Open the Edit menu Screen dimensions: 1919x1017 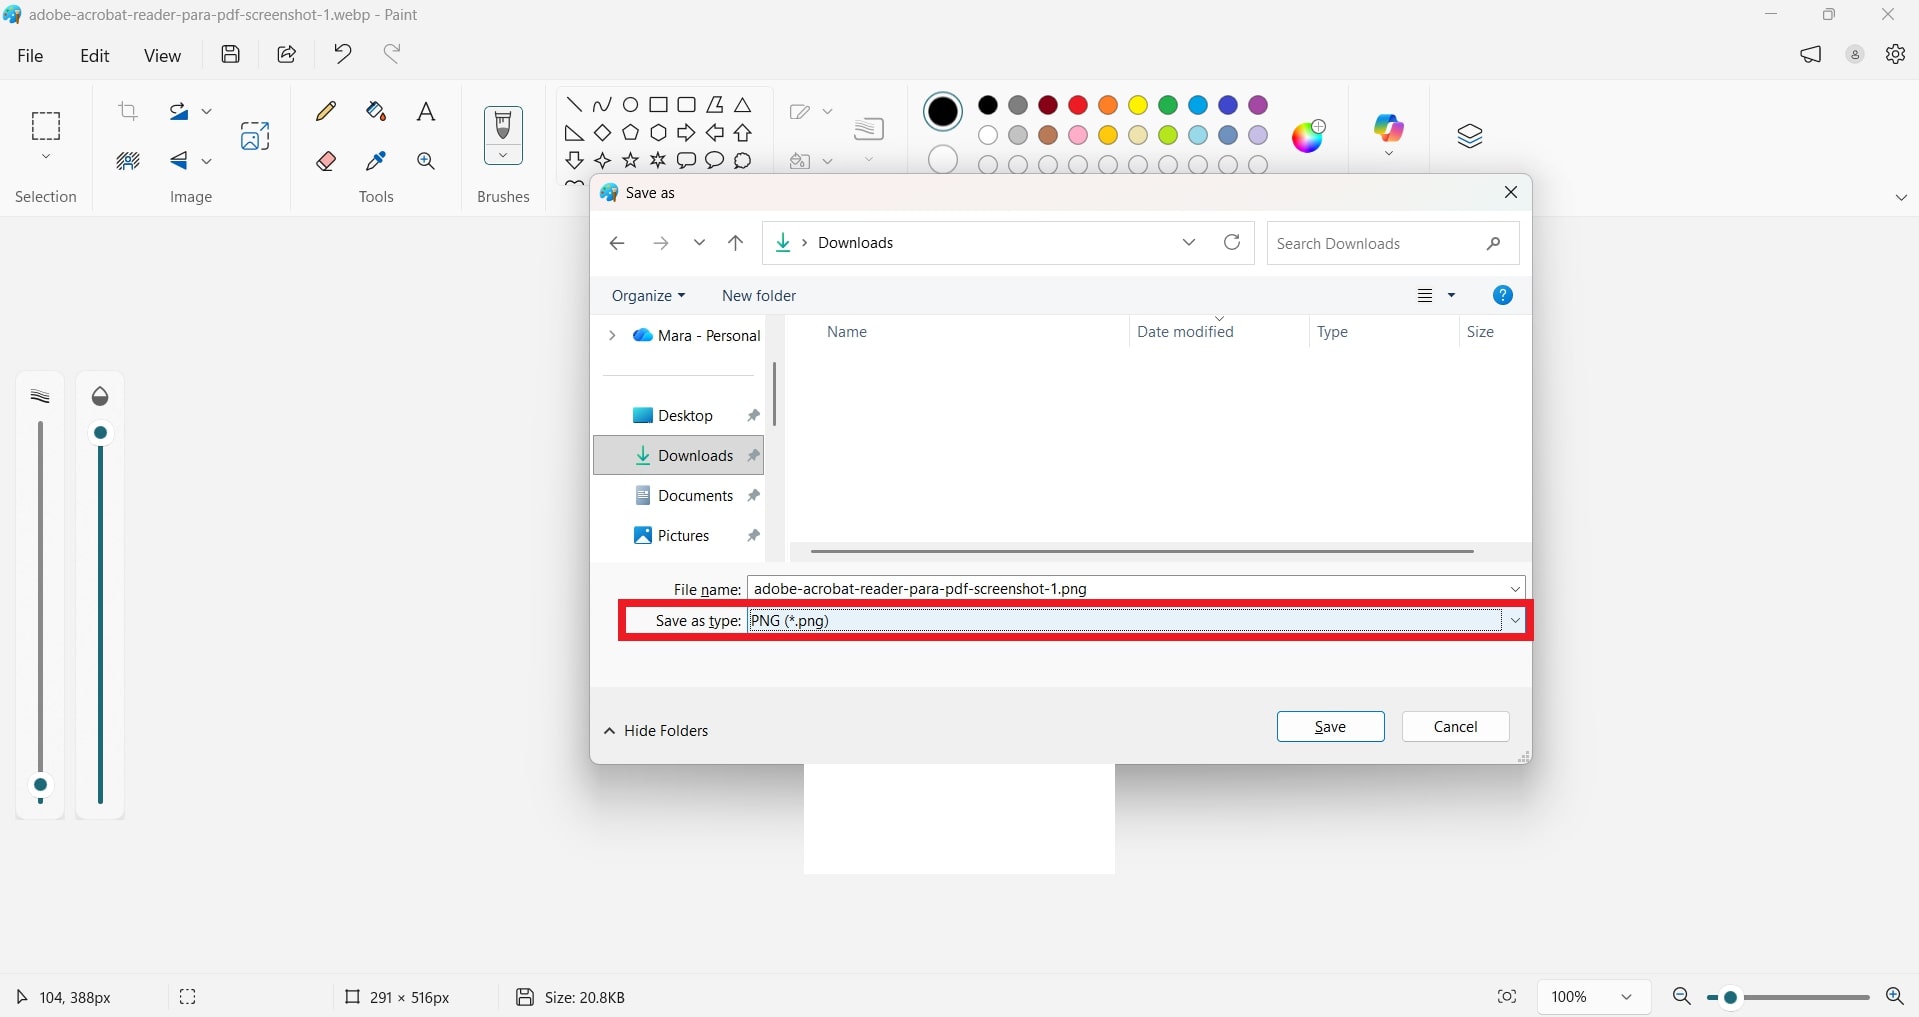click(95, 56)
